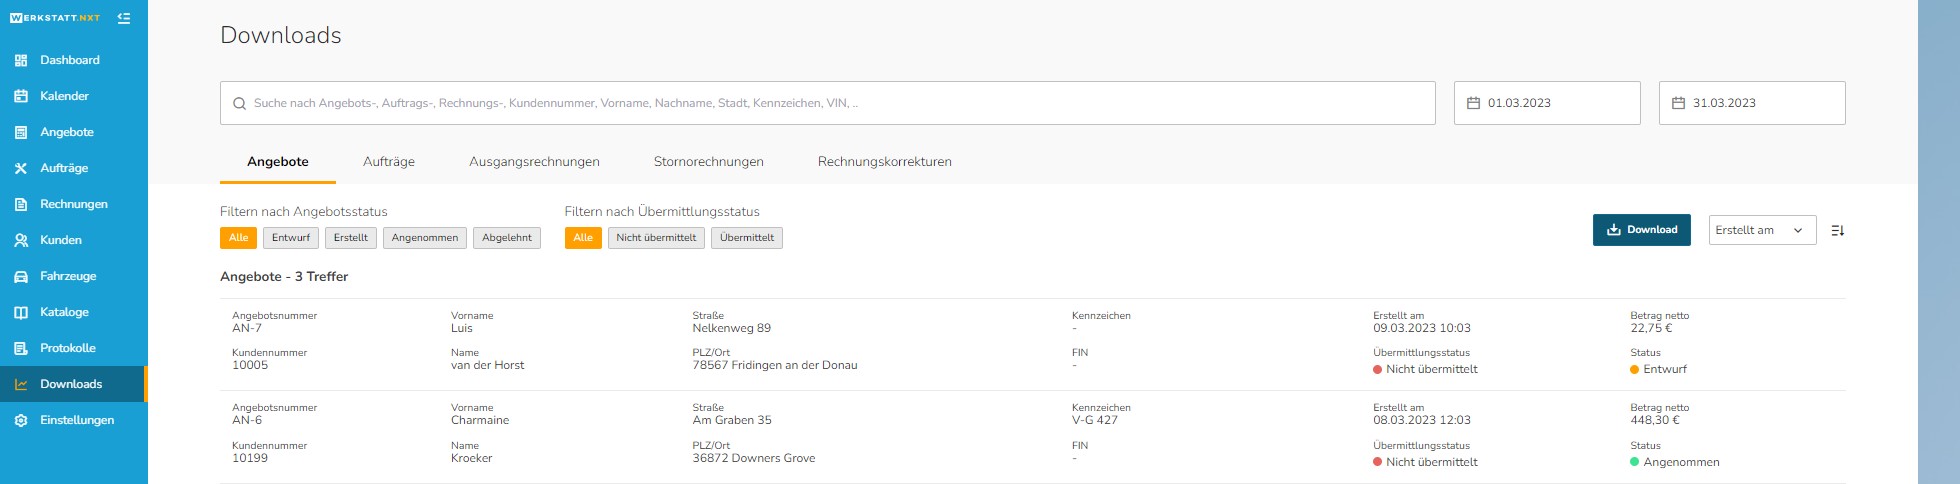Filter by Übermittelt status
The image size is (1960, 484).
tap(747, 238)
